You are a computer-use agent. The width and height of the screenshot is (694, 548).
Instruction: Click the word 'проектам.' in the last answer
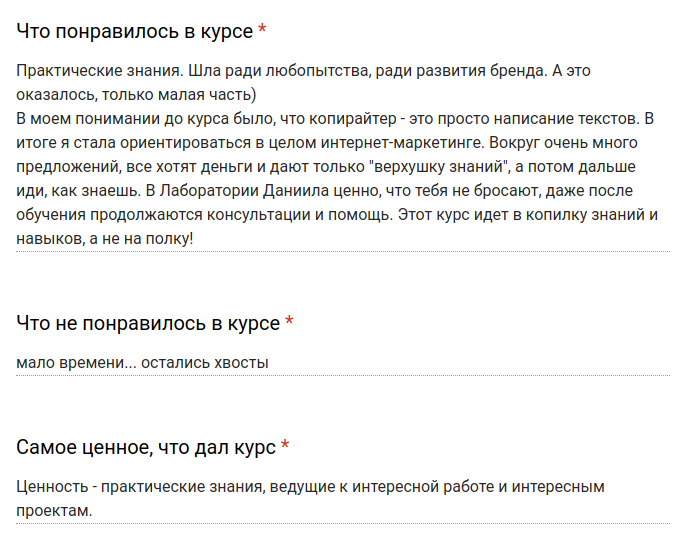coord(54,511)
